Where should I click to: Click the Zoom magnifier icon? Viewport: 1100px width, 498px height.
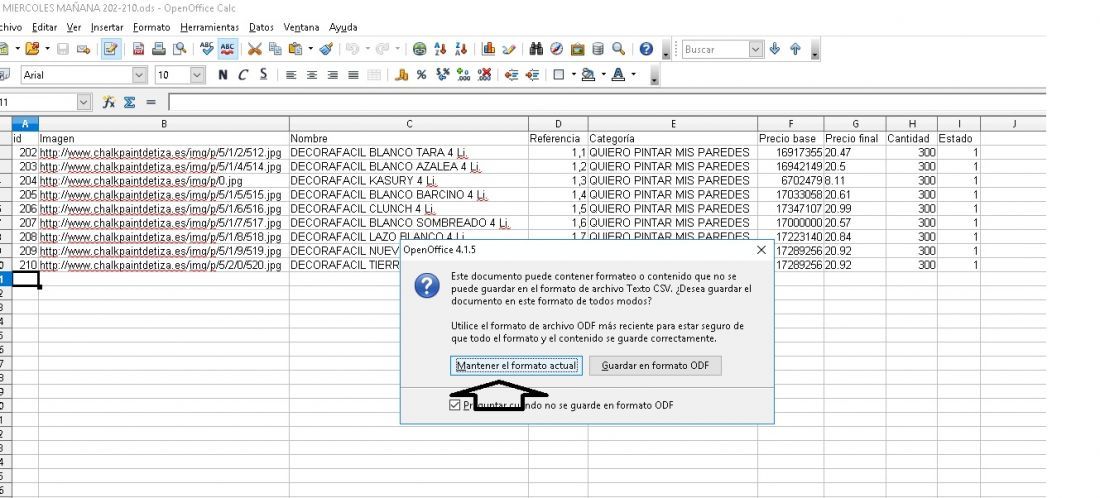tap(618, 49)
